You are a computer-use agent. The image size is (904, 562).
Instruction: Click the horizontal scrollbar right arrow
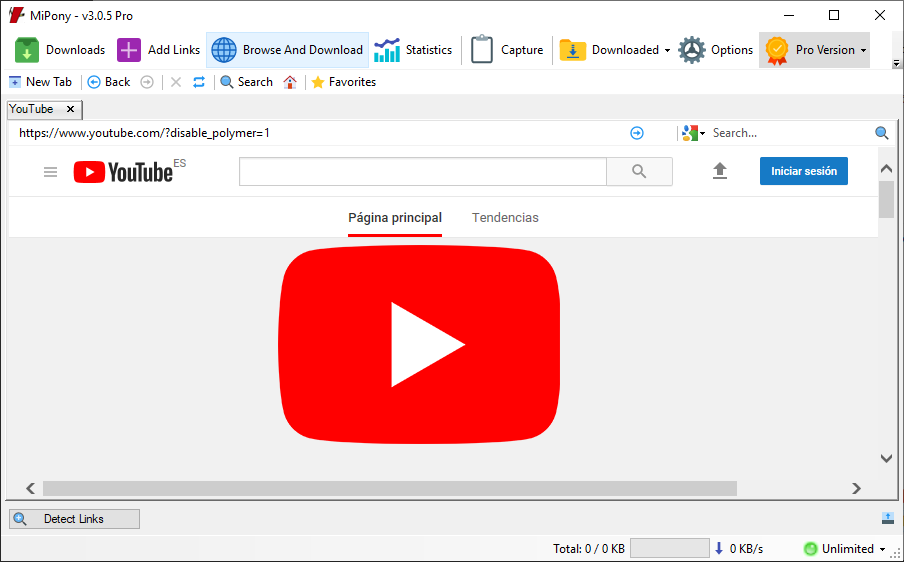click(856, 488)
